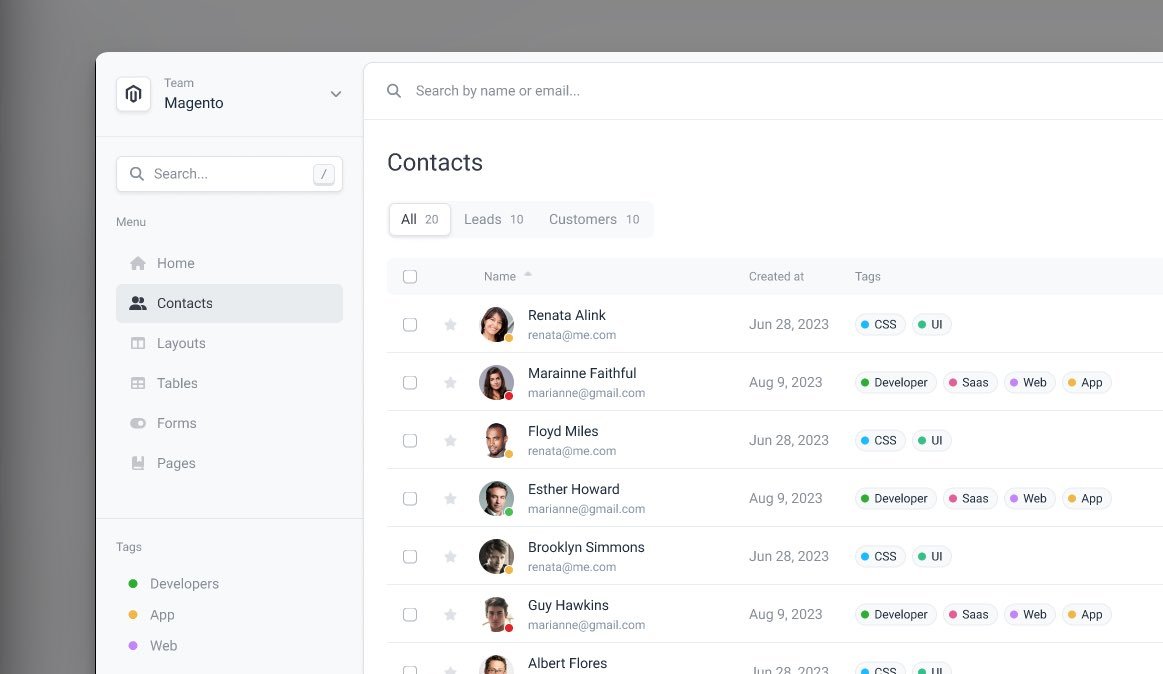Open the Customers tab

tap(594, 219)
